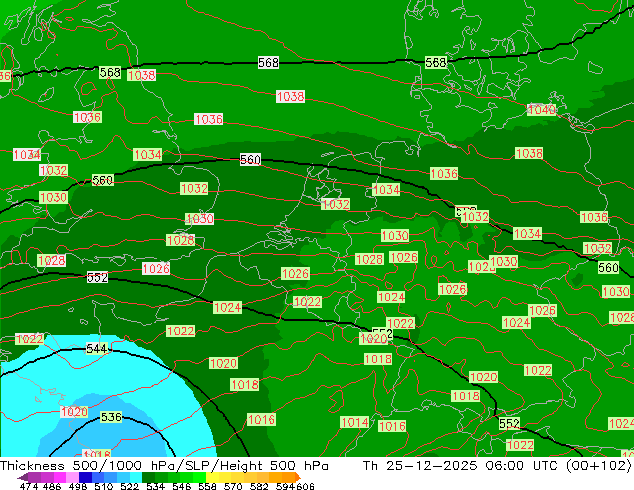Click the white-background 1020 isobar label

[x=74, y=412]
